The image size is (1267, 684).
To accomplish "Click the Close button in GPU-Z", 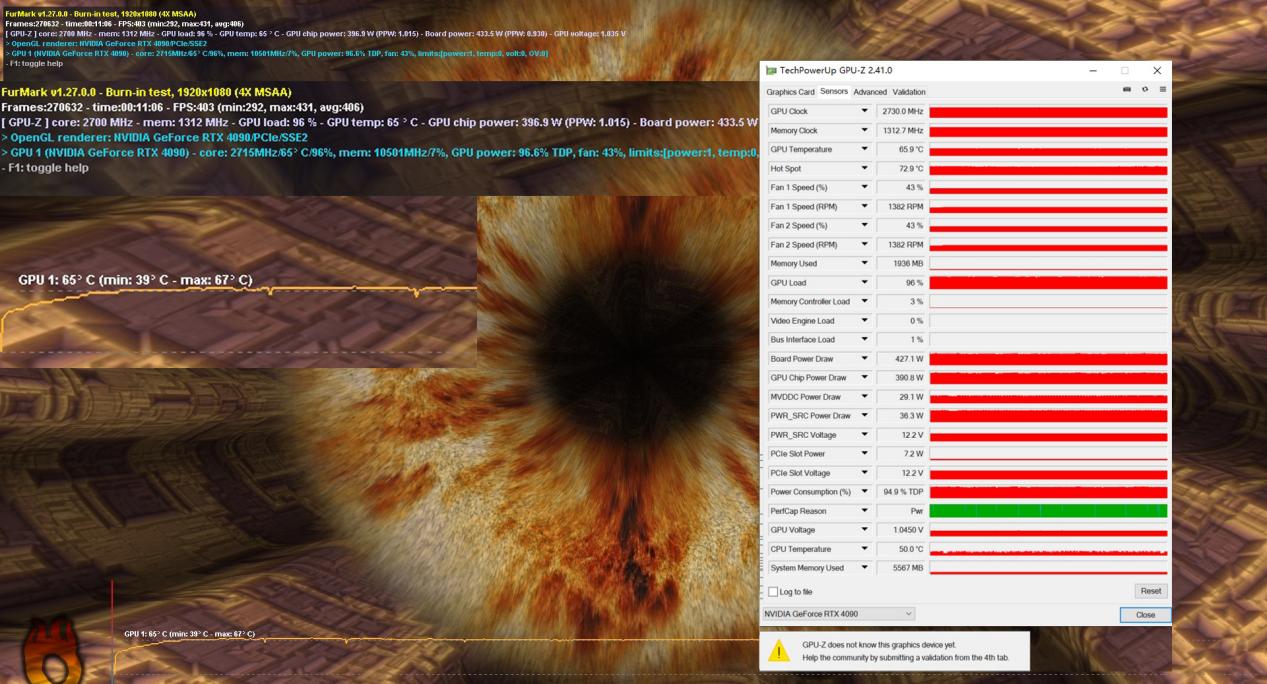I will (1145, 615).
